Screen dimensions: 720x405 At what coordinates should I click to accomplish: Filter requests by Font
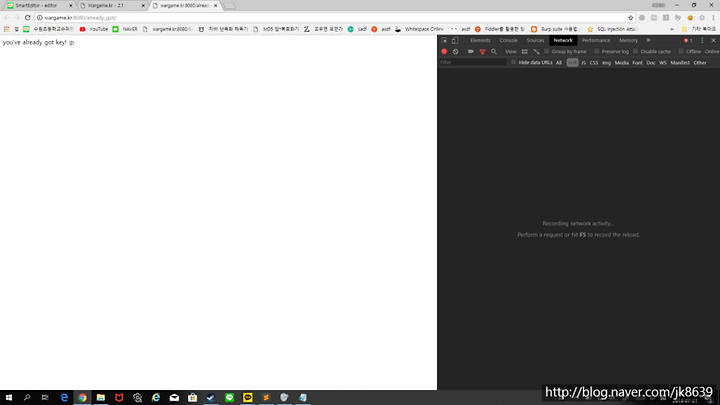pyautogui.click(x=637, y=62)
